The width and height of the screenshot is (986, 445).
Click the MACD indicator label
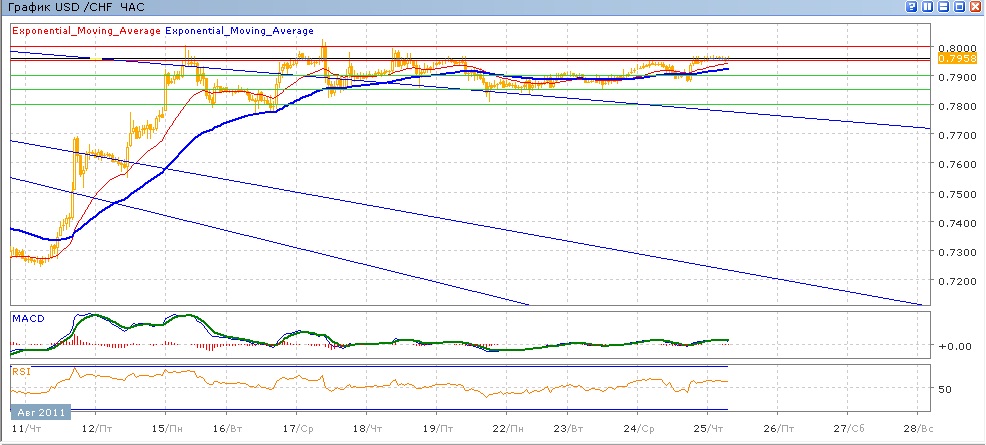[27, 318]
